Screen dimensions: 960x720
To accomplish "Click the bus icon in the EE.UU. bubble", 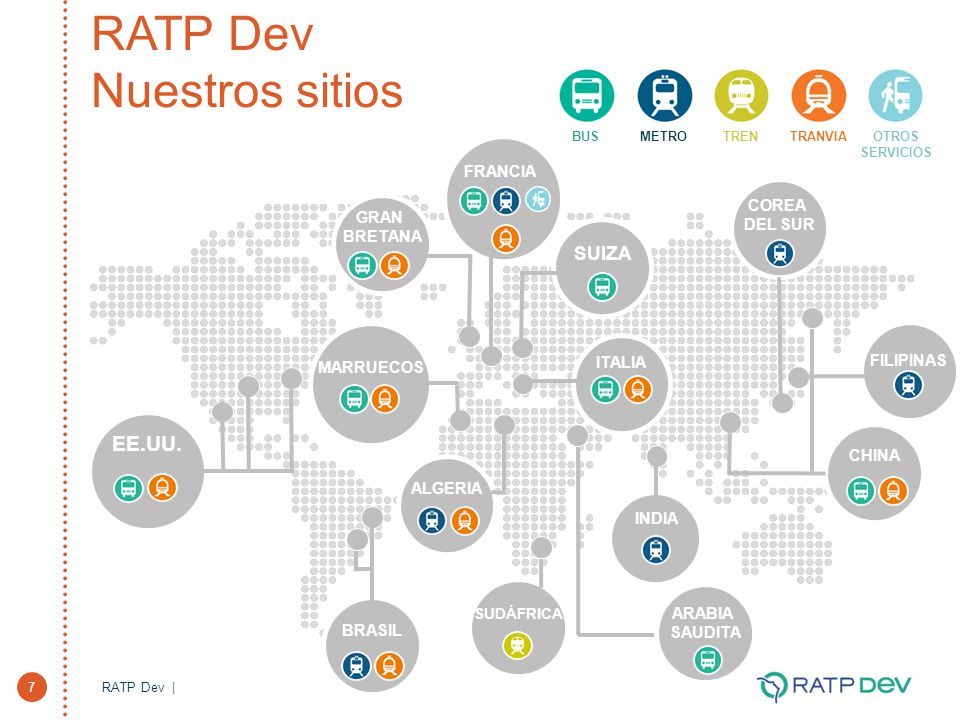I will point(129,488).
